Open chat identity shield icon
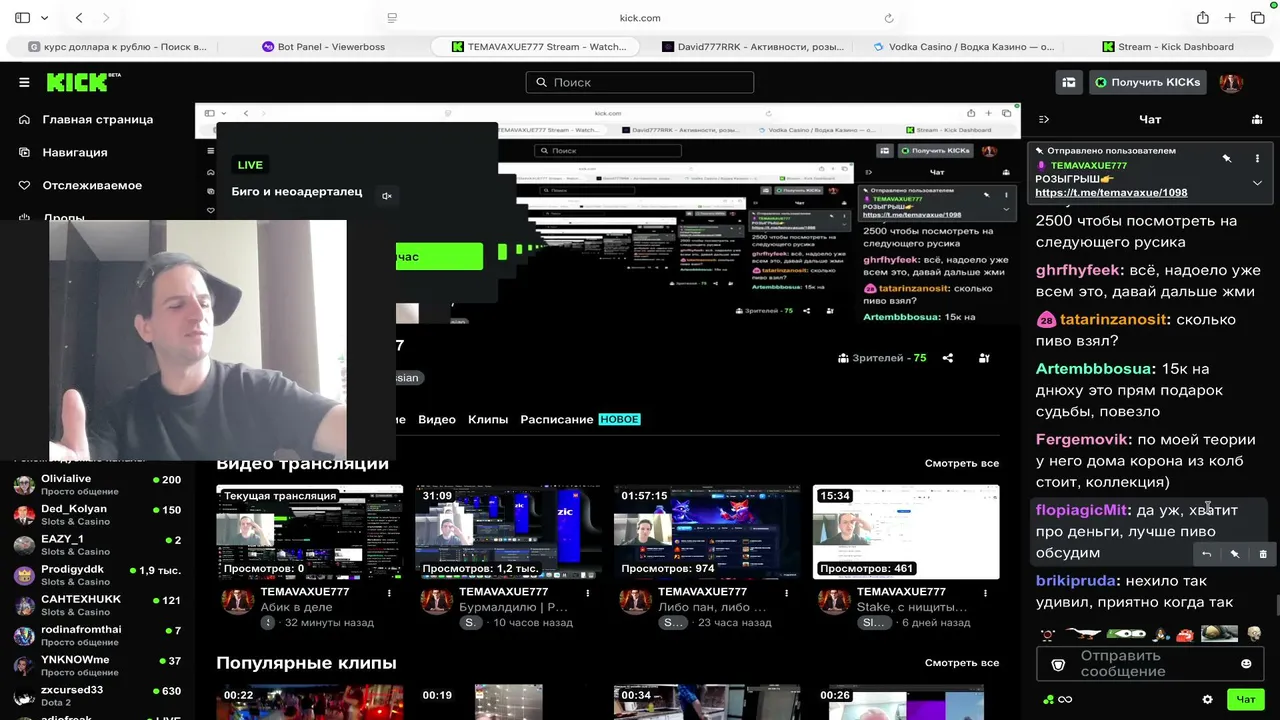This screenshot has width=1280, height=720. click(1058, 664)
